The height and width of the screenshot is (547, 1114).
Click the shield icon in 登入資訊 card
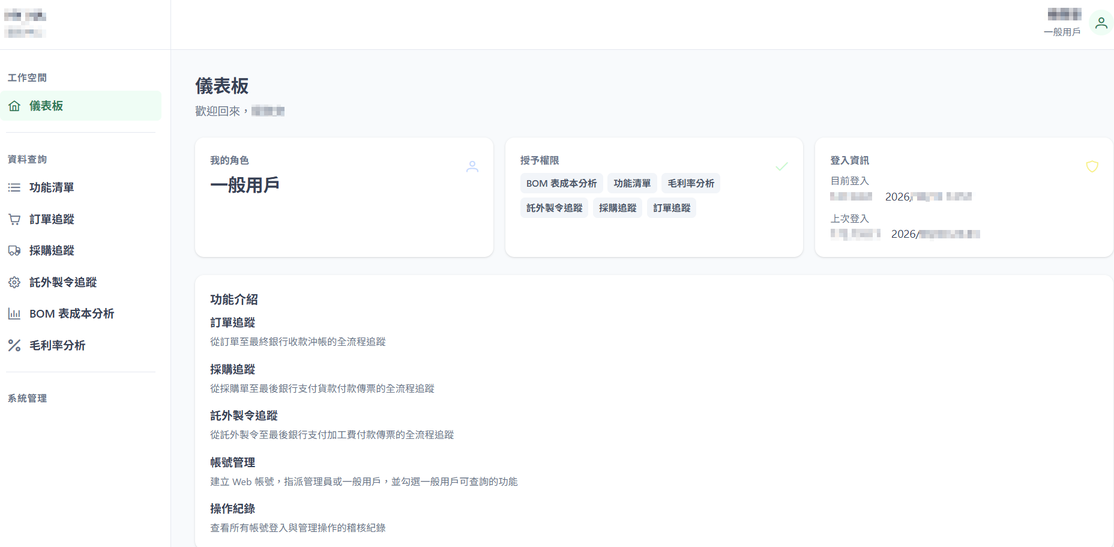[1092, 167]
